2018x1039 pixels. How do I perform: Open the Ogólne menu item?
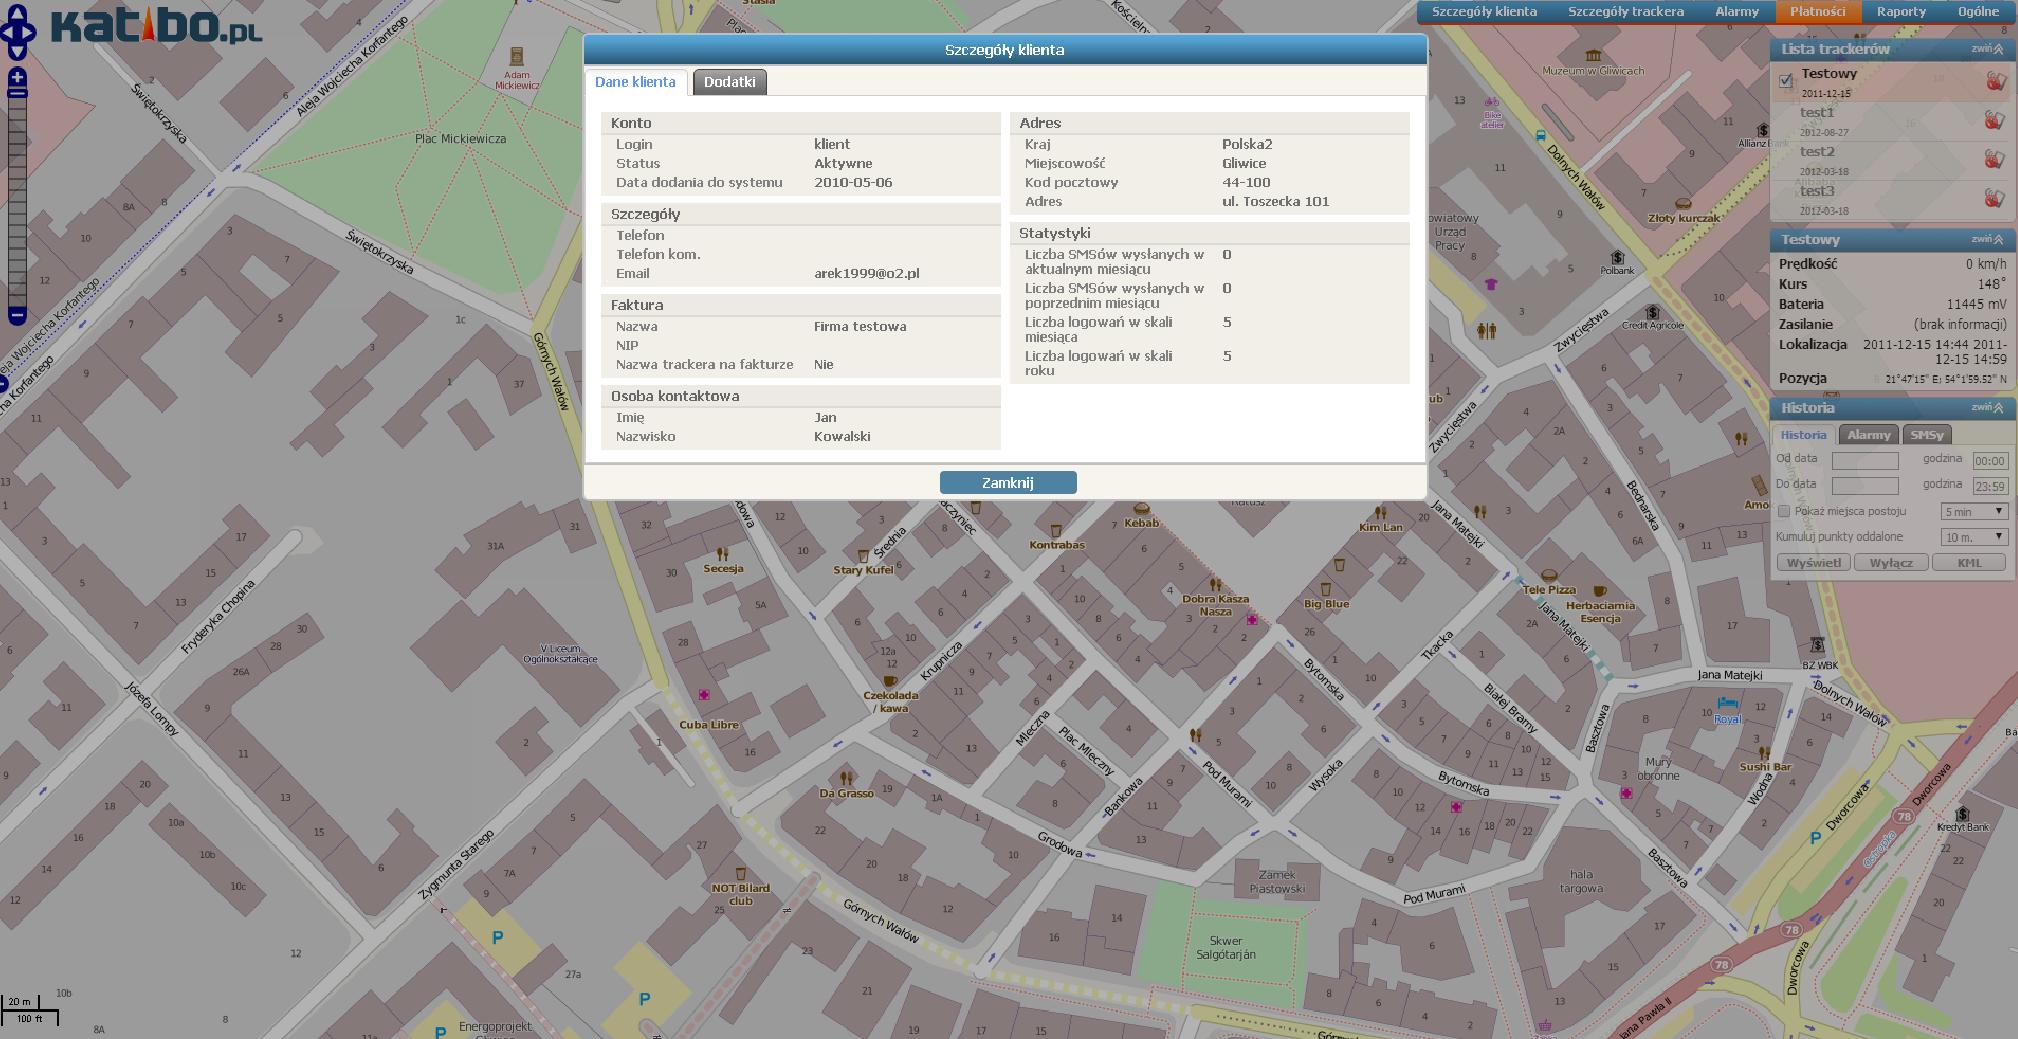[1978, 12]
